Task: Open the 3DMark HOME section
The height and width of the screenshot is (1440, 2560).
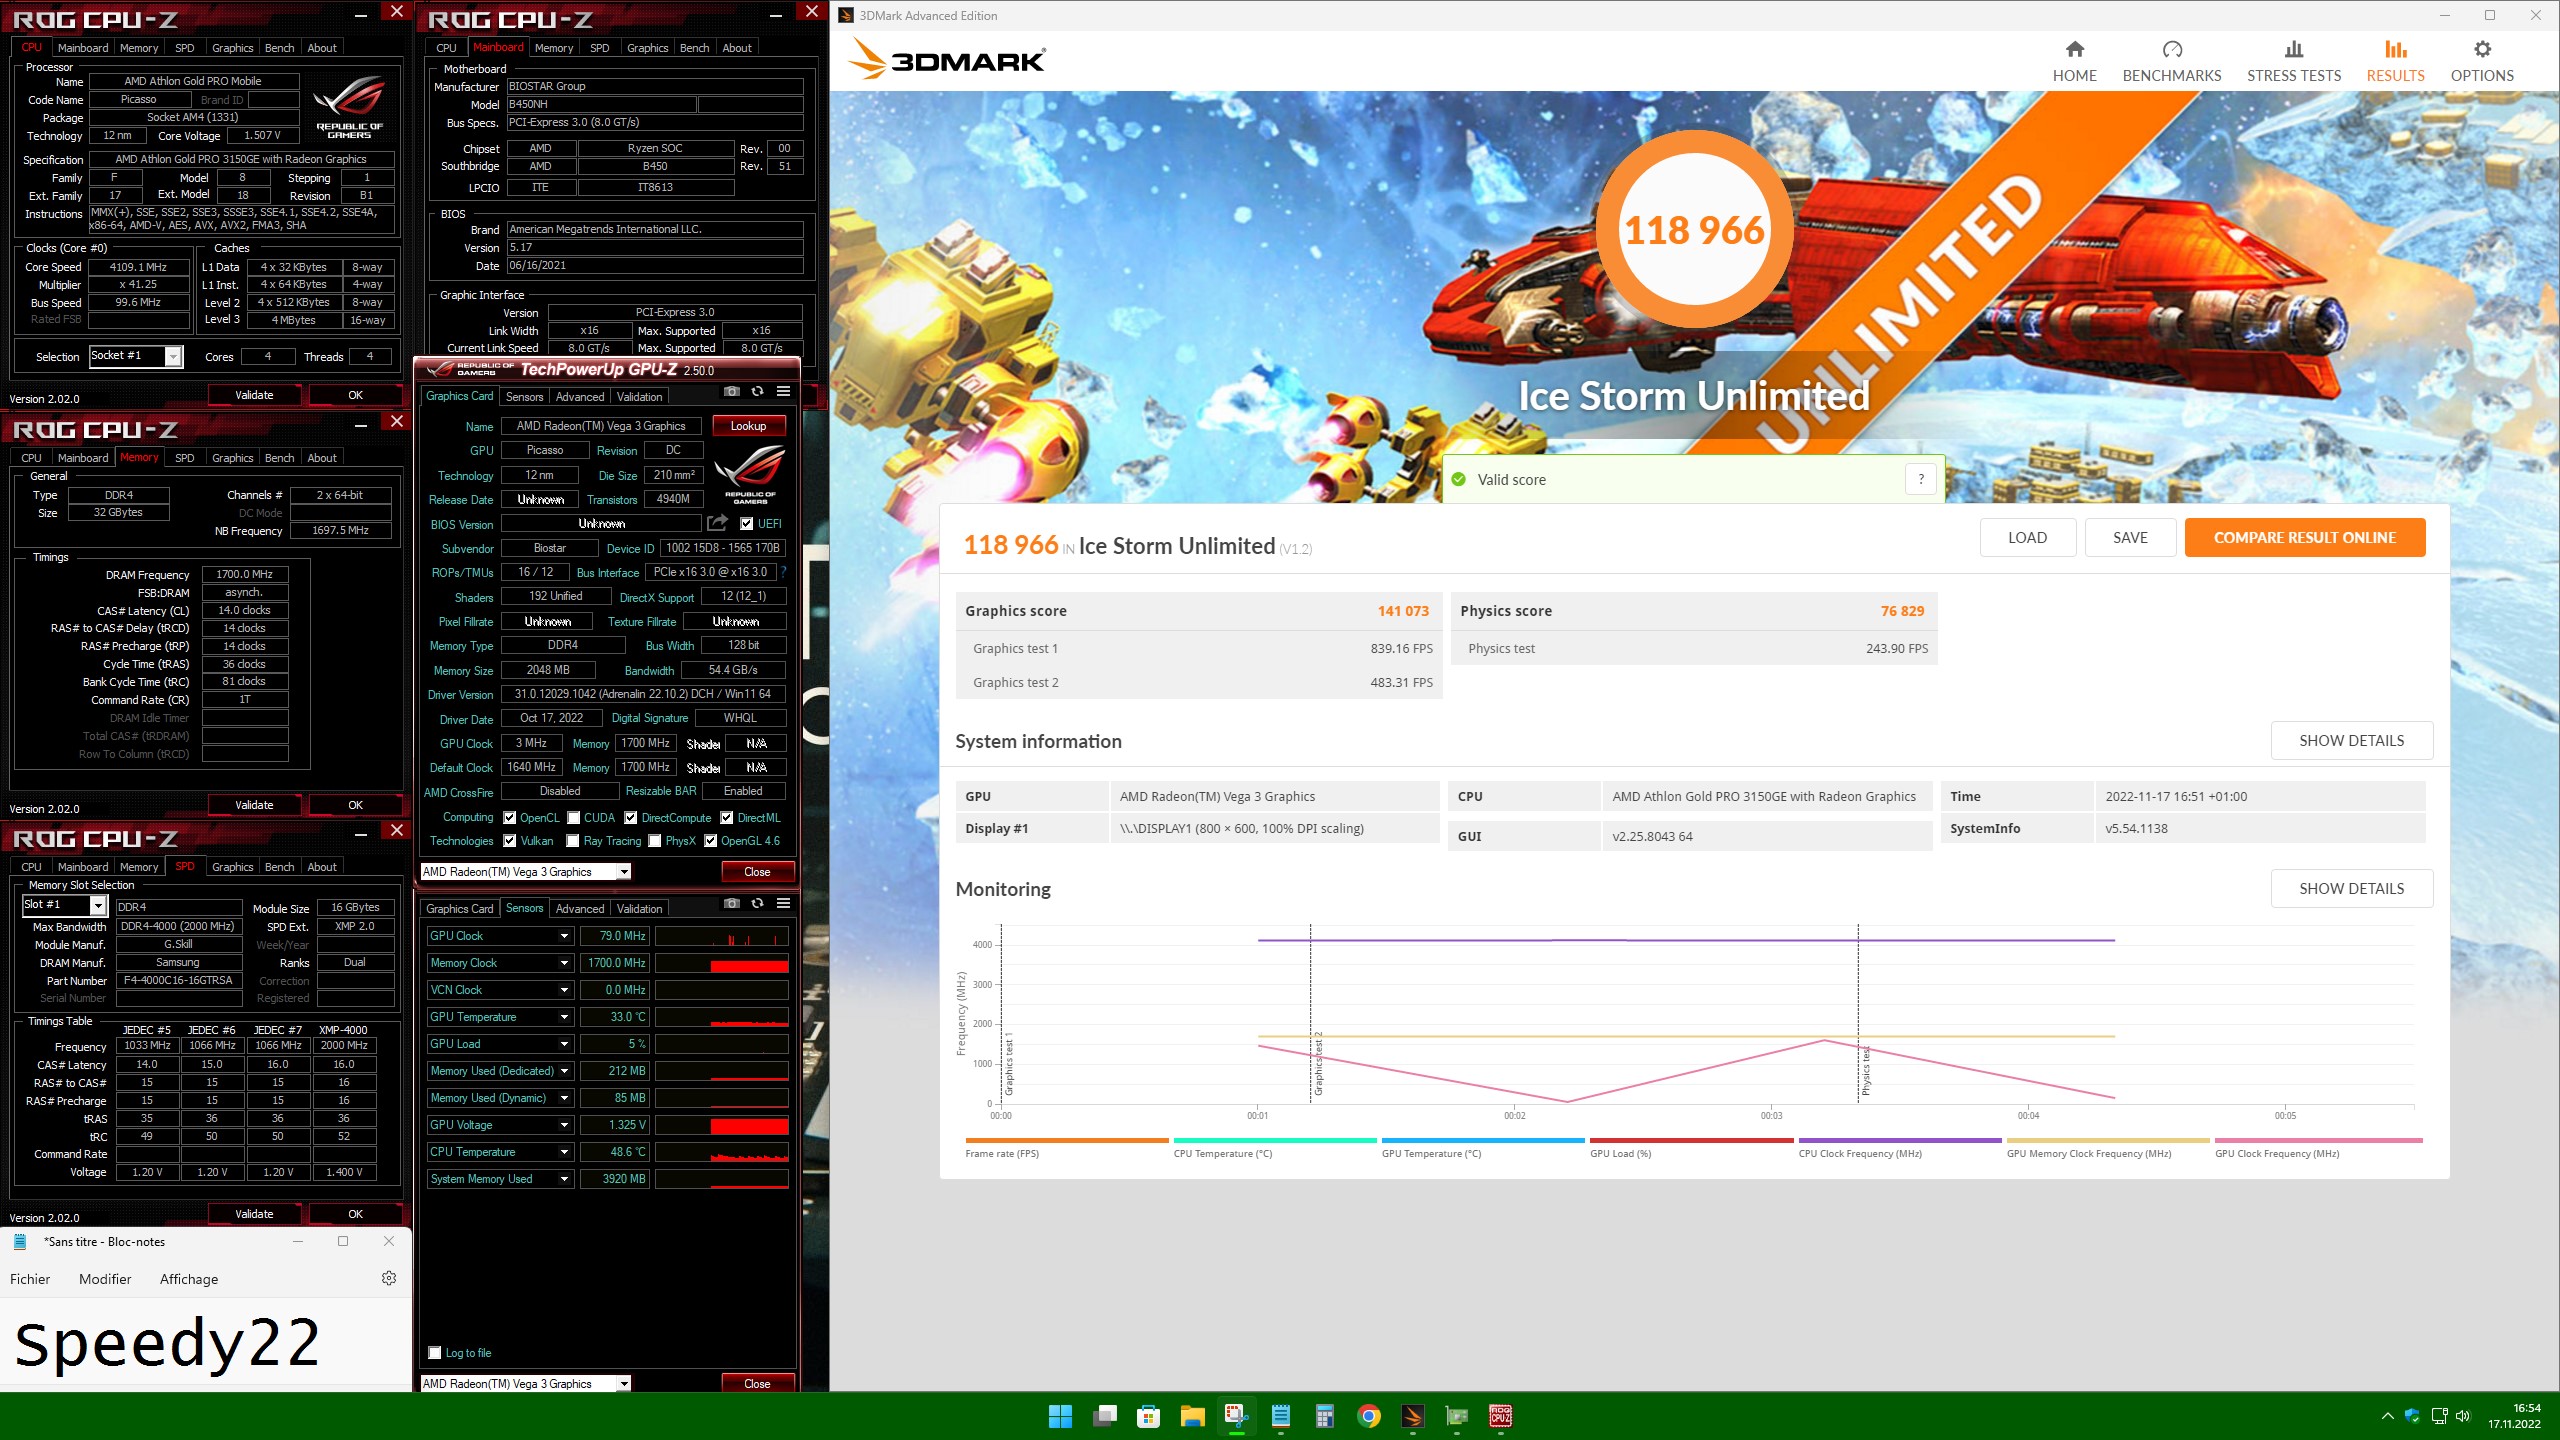Action: tap(2074, 62)
